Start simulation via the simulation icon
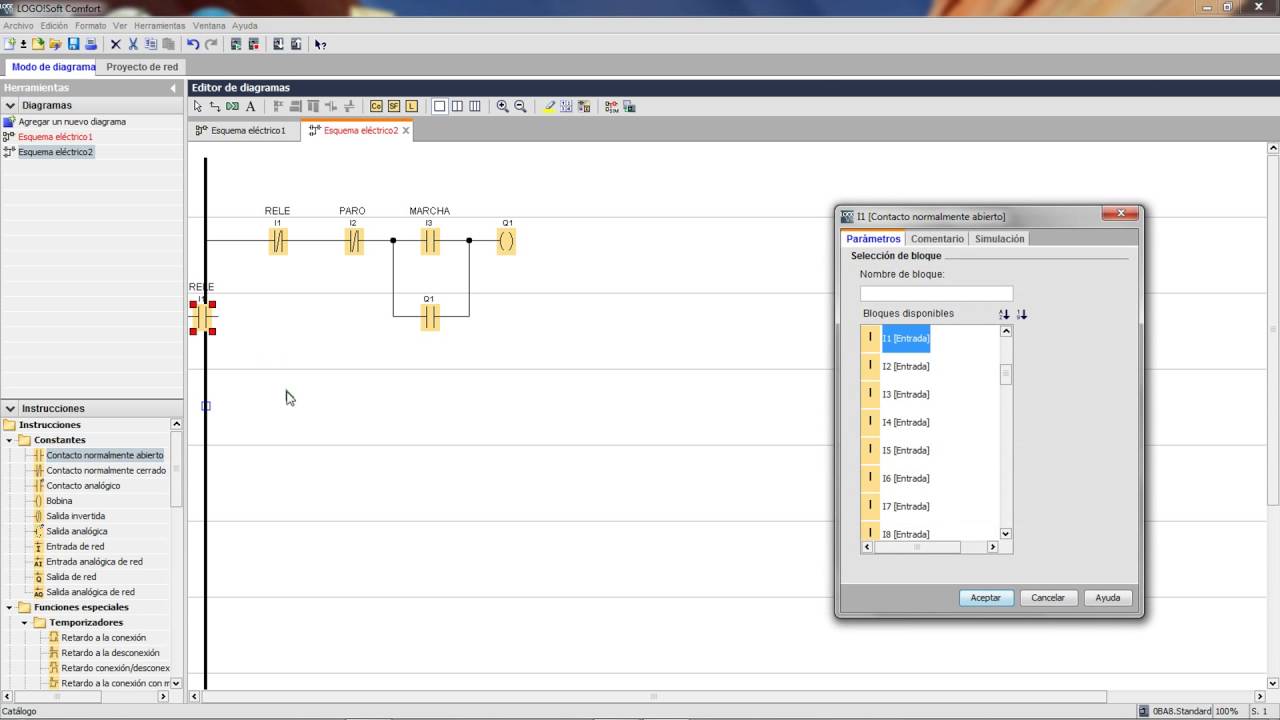The width and height of the screenshot is (1280, 720). coord(610,106)
